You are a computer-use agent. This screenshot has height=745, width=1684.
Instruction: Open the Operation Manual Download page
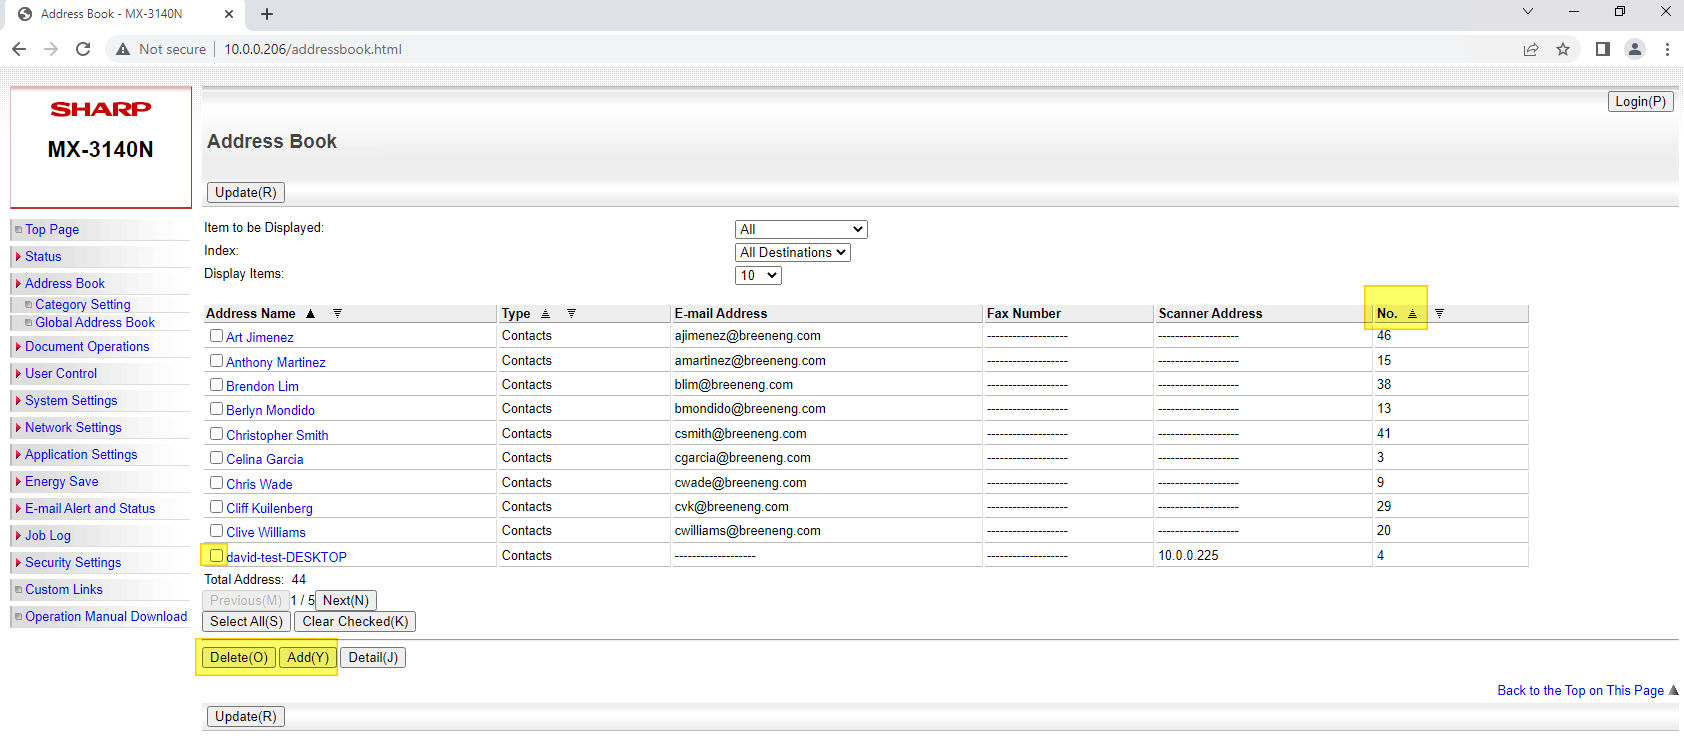[x=106, y=616]
